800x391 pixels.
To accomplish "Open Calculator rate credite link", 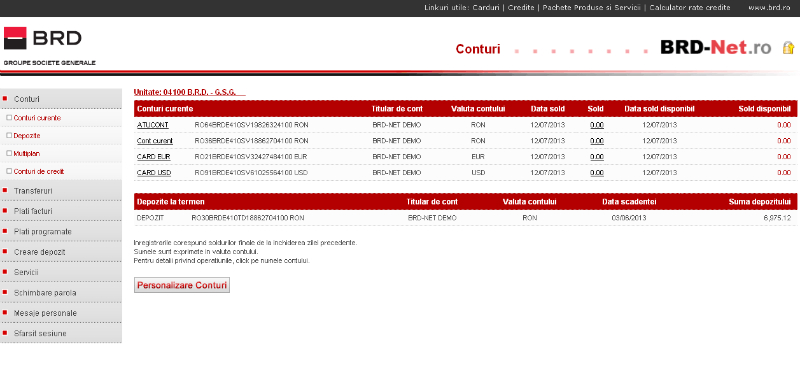I will point(689,8).
